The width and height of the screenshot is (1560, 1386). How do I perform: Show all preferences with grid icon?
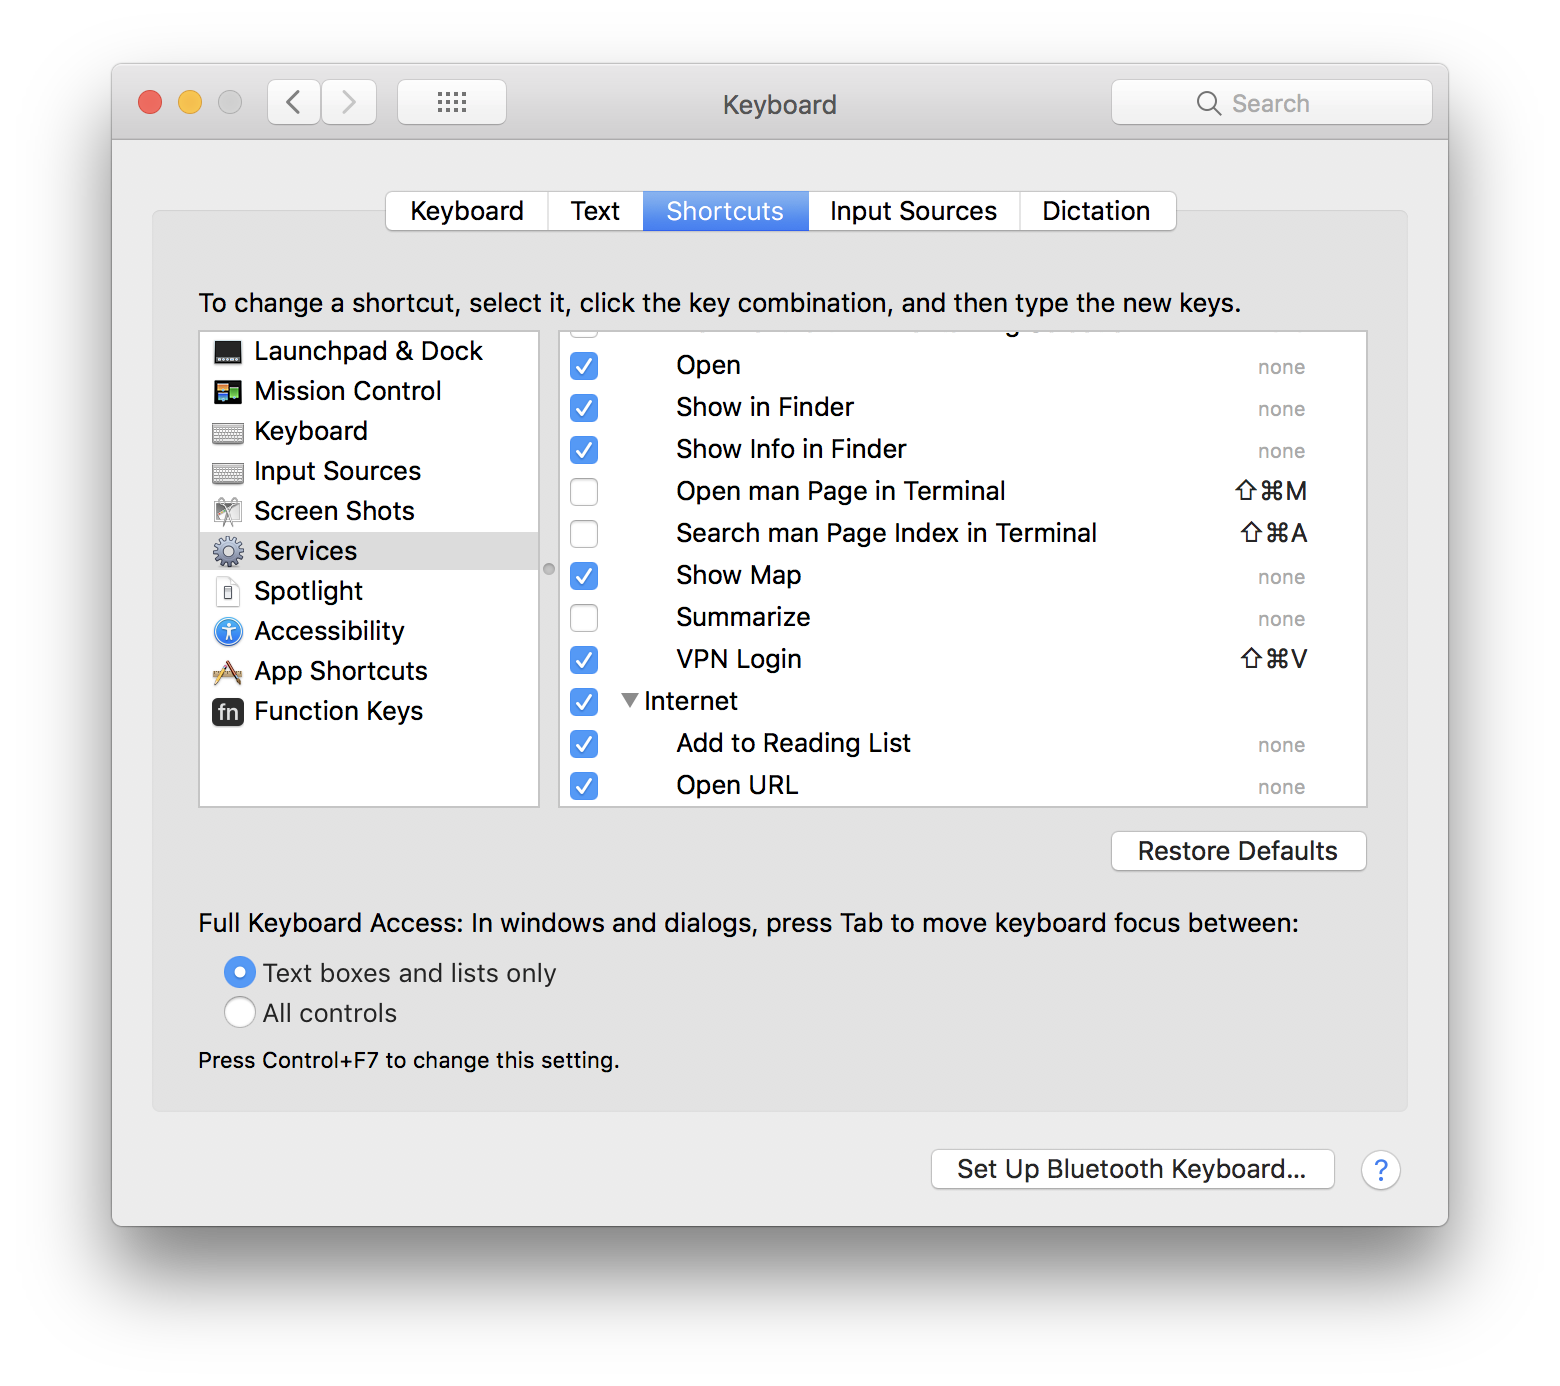[452, 102]
